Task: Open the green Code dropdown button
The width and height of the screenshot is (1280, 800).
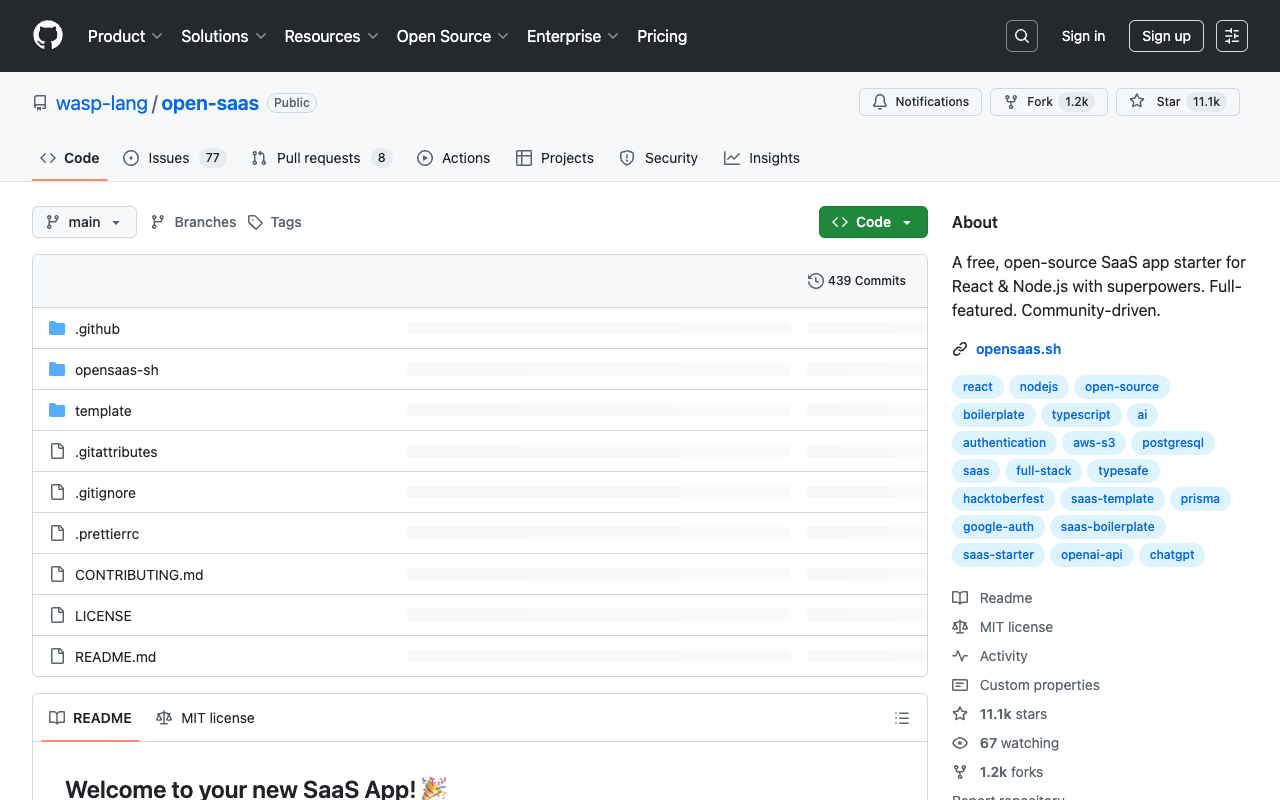Action: tap(873, 222)
